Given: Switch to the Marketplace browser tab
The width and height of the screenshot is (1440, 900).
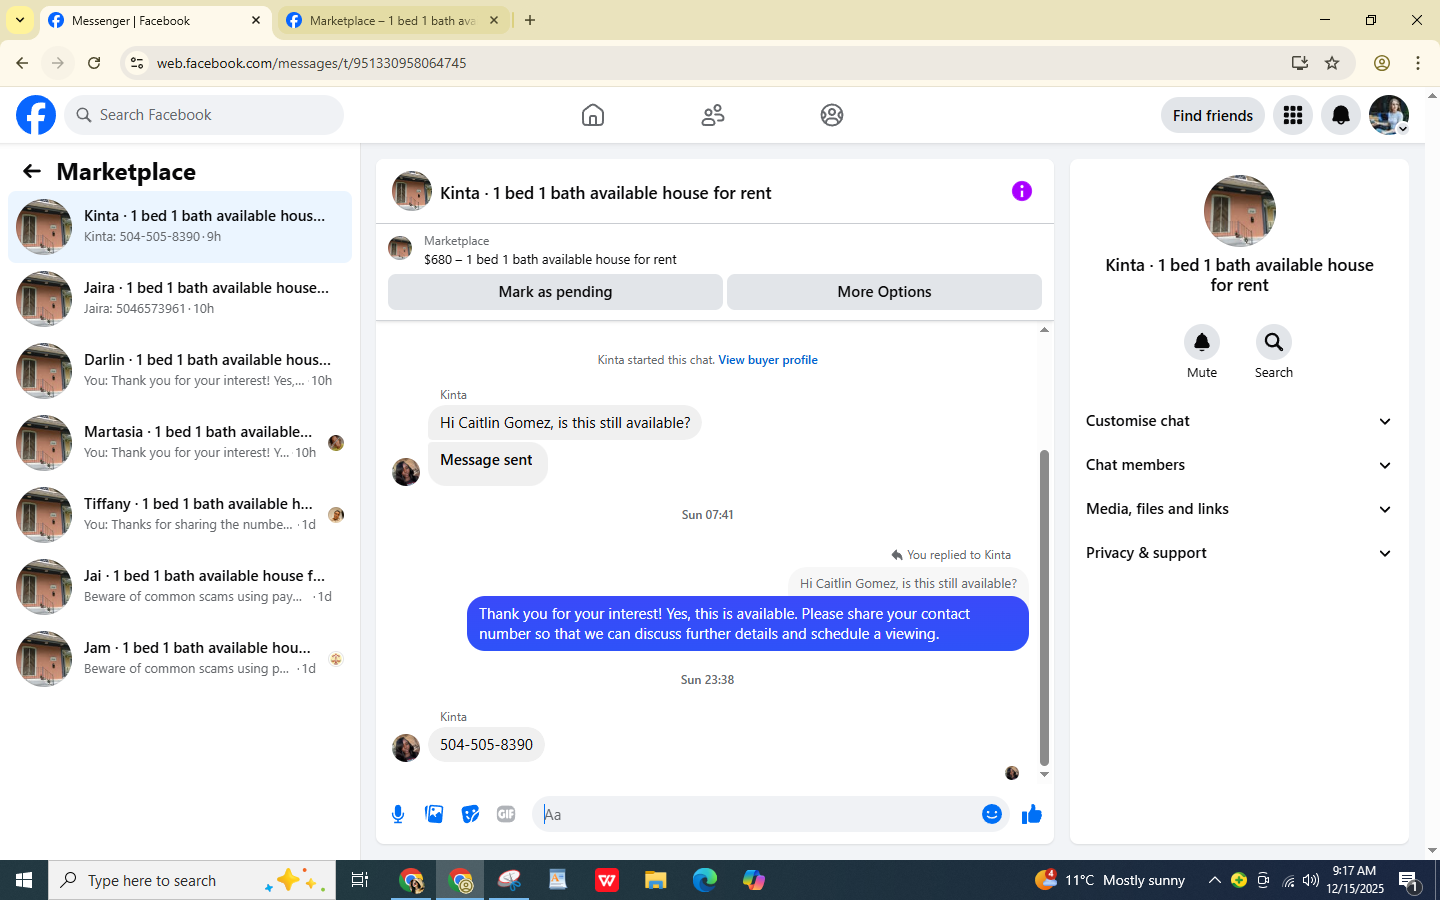Looking at the screenshot, I should pyautogui.click(x=392, y=21).
